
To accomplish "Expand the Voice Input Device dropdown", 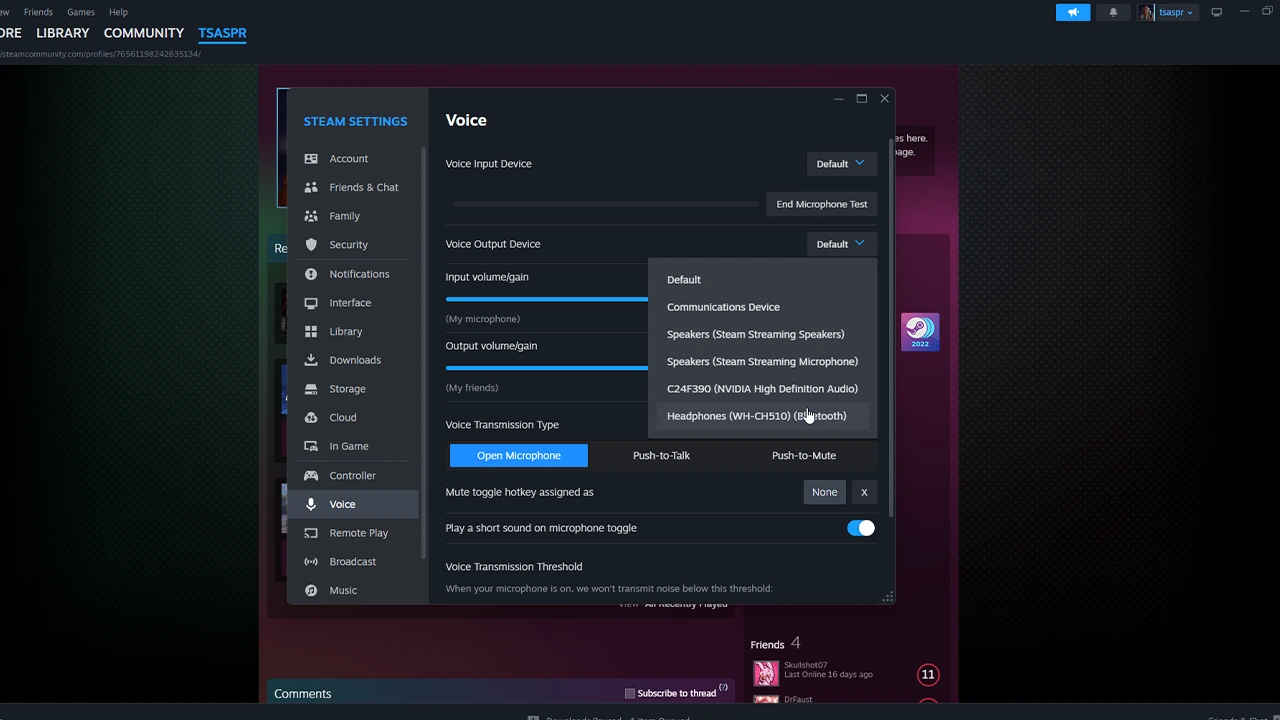I will pyautogui.click(x=841, y=164).
